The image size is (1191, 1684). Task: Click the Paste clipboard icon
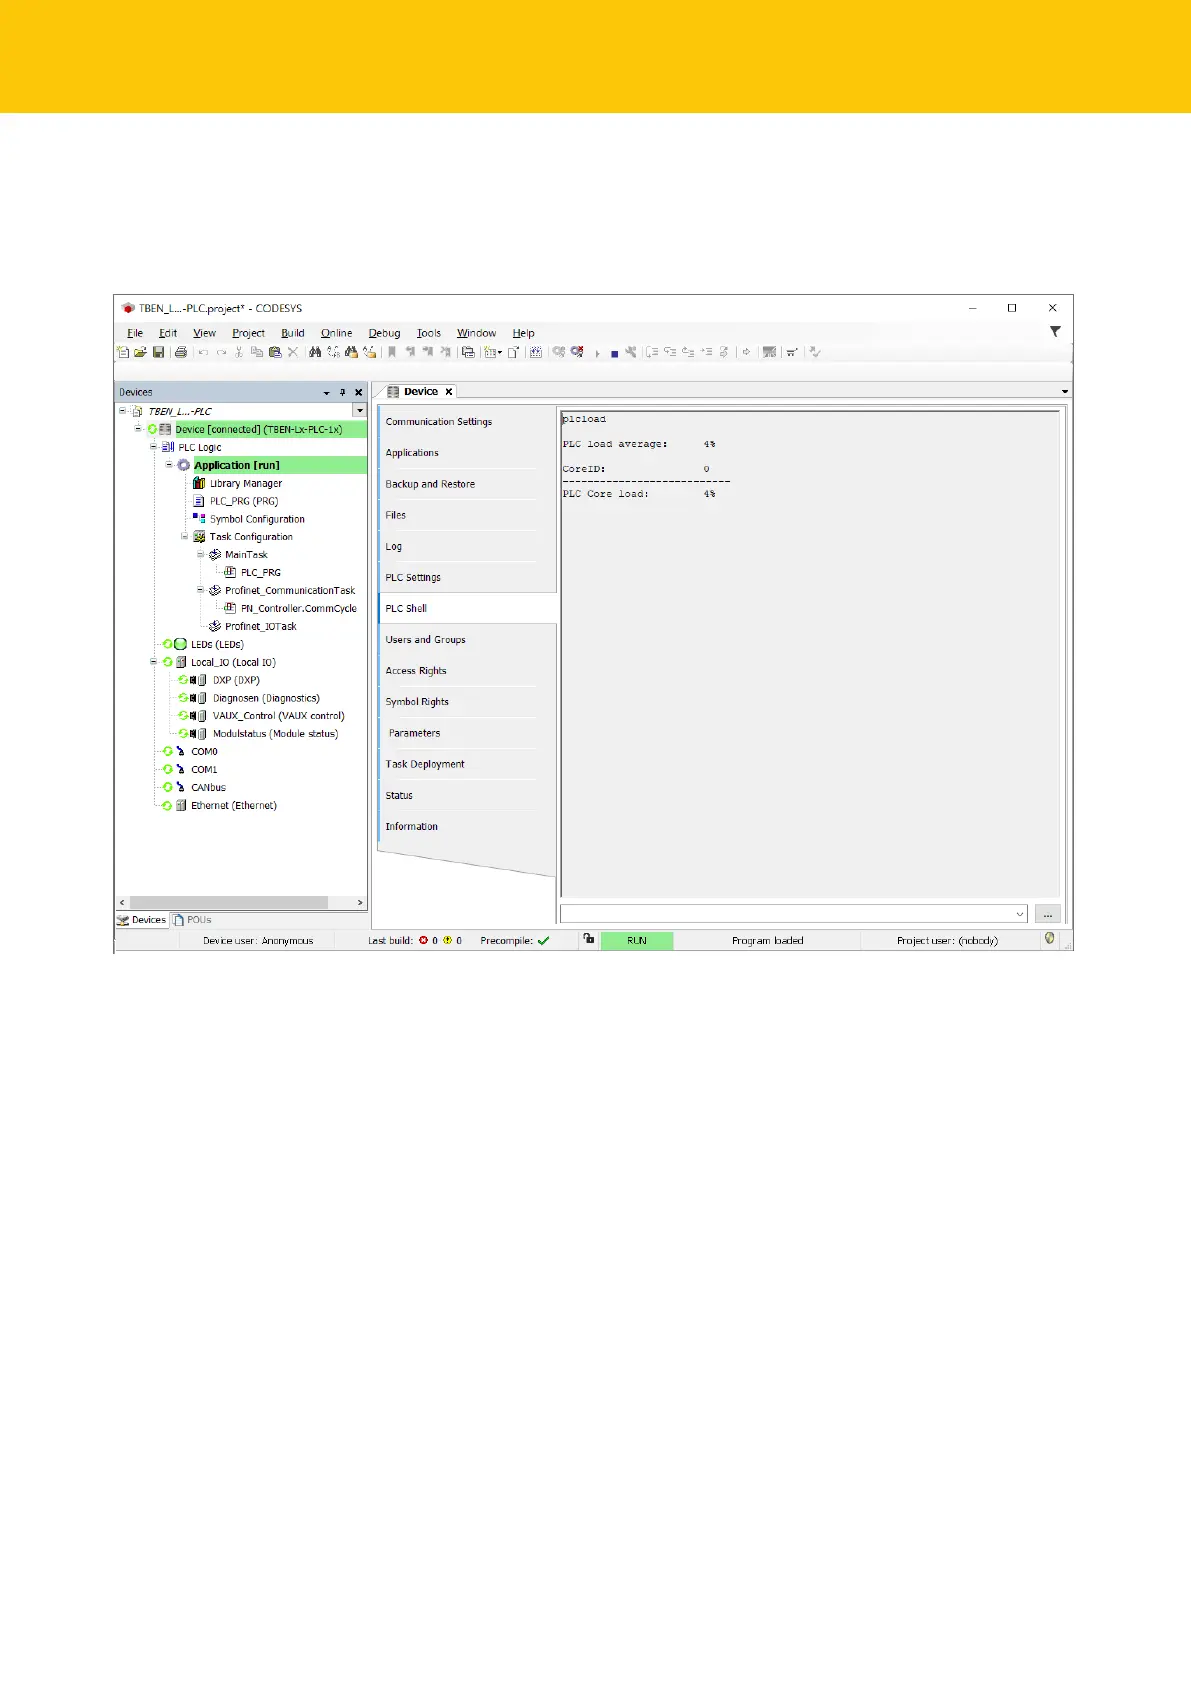[x=275, y=352]
